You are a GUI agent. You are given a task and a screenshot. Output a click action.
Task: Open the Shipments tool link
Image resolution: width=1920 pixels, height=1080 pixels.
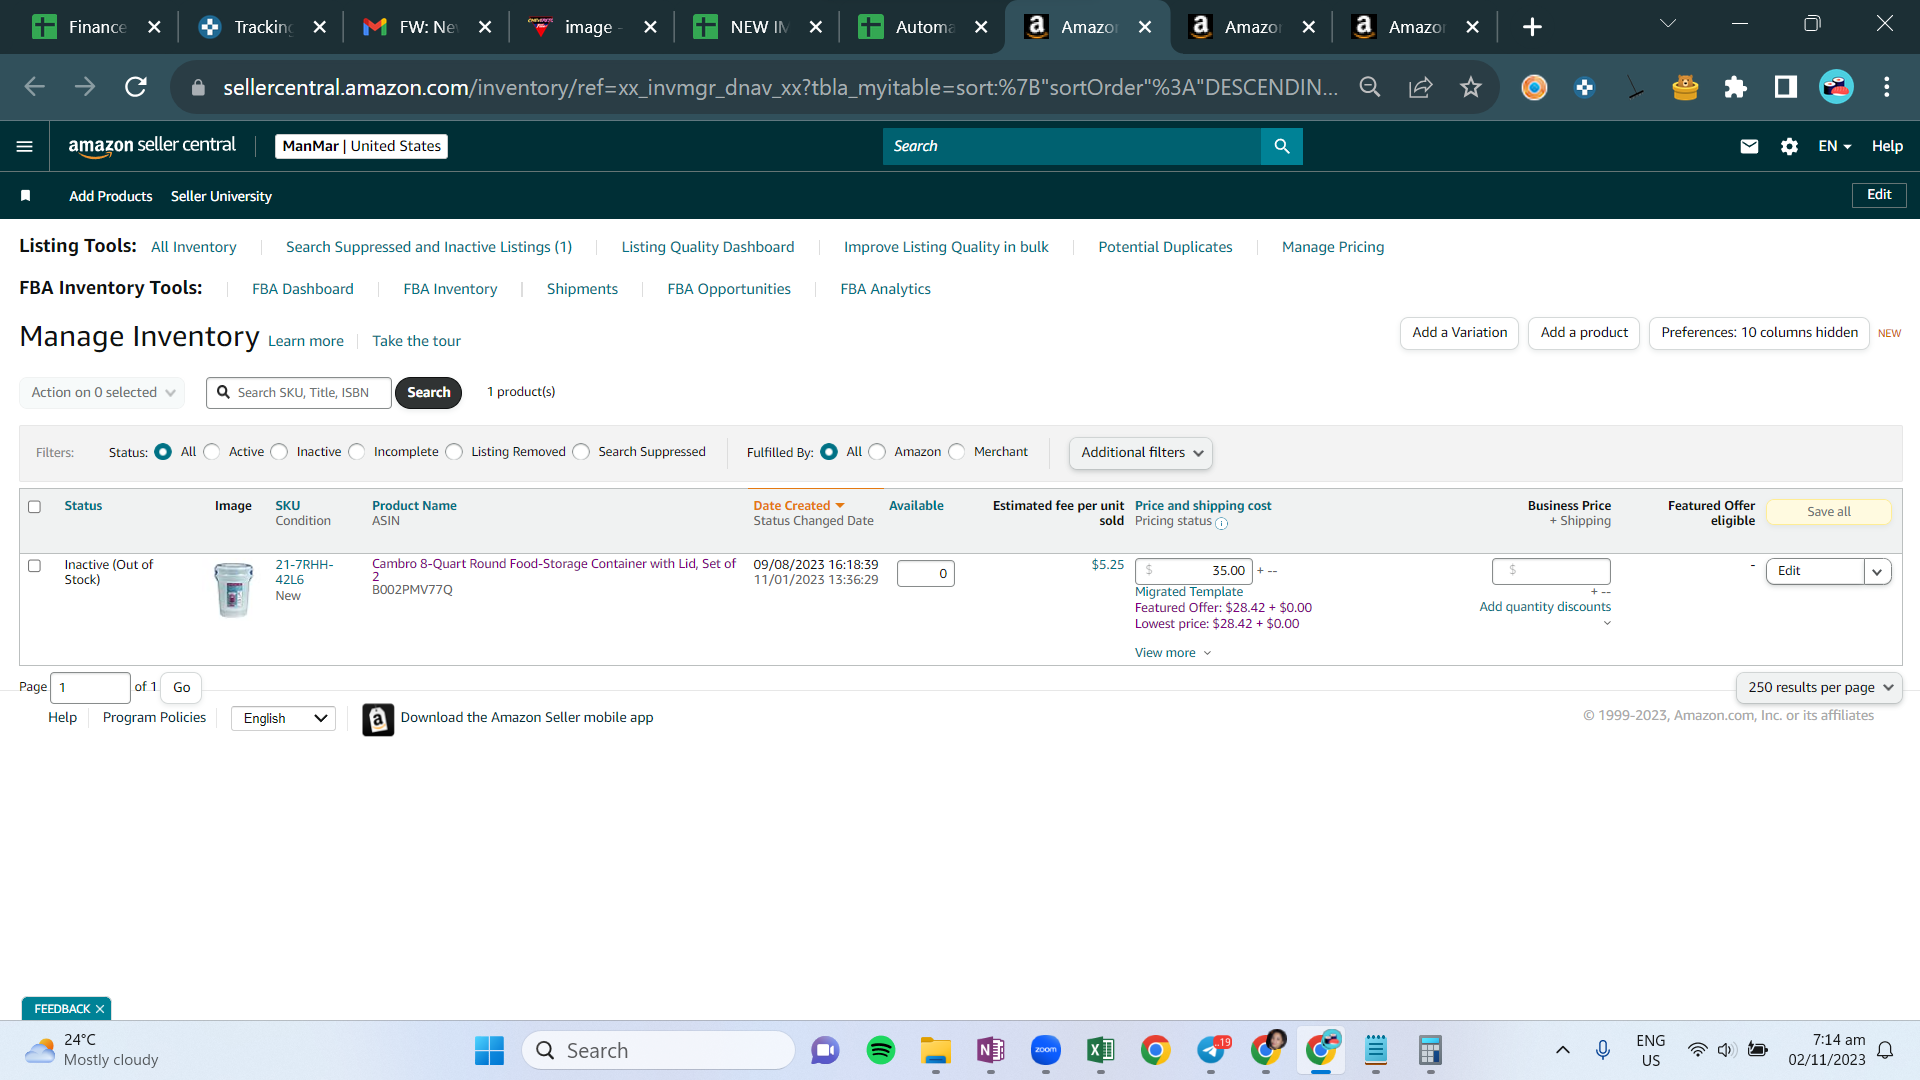tap(582, 289)
